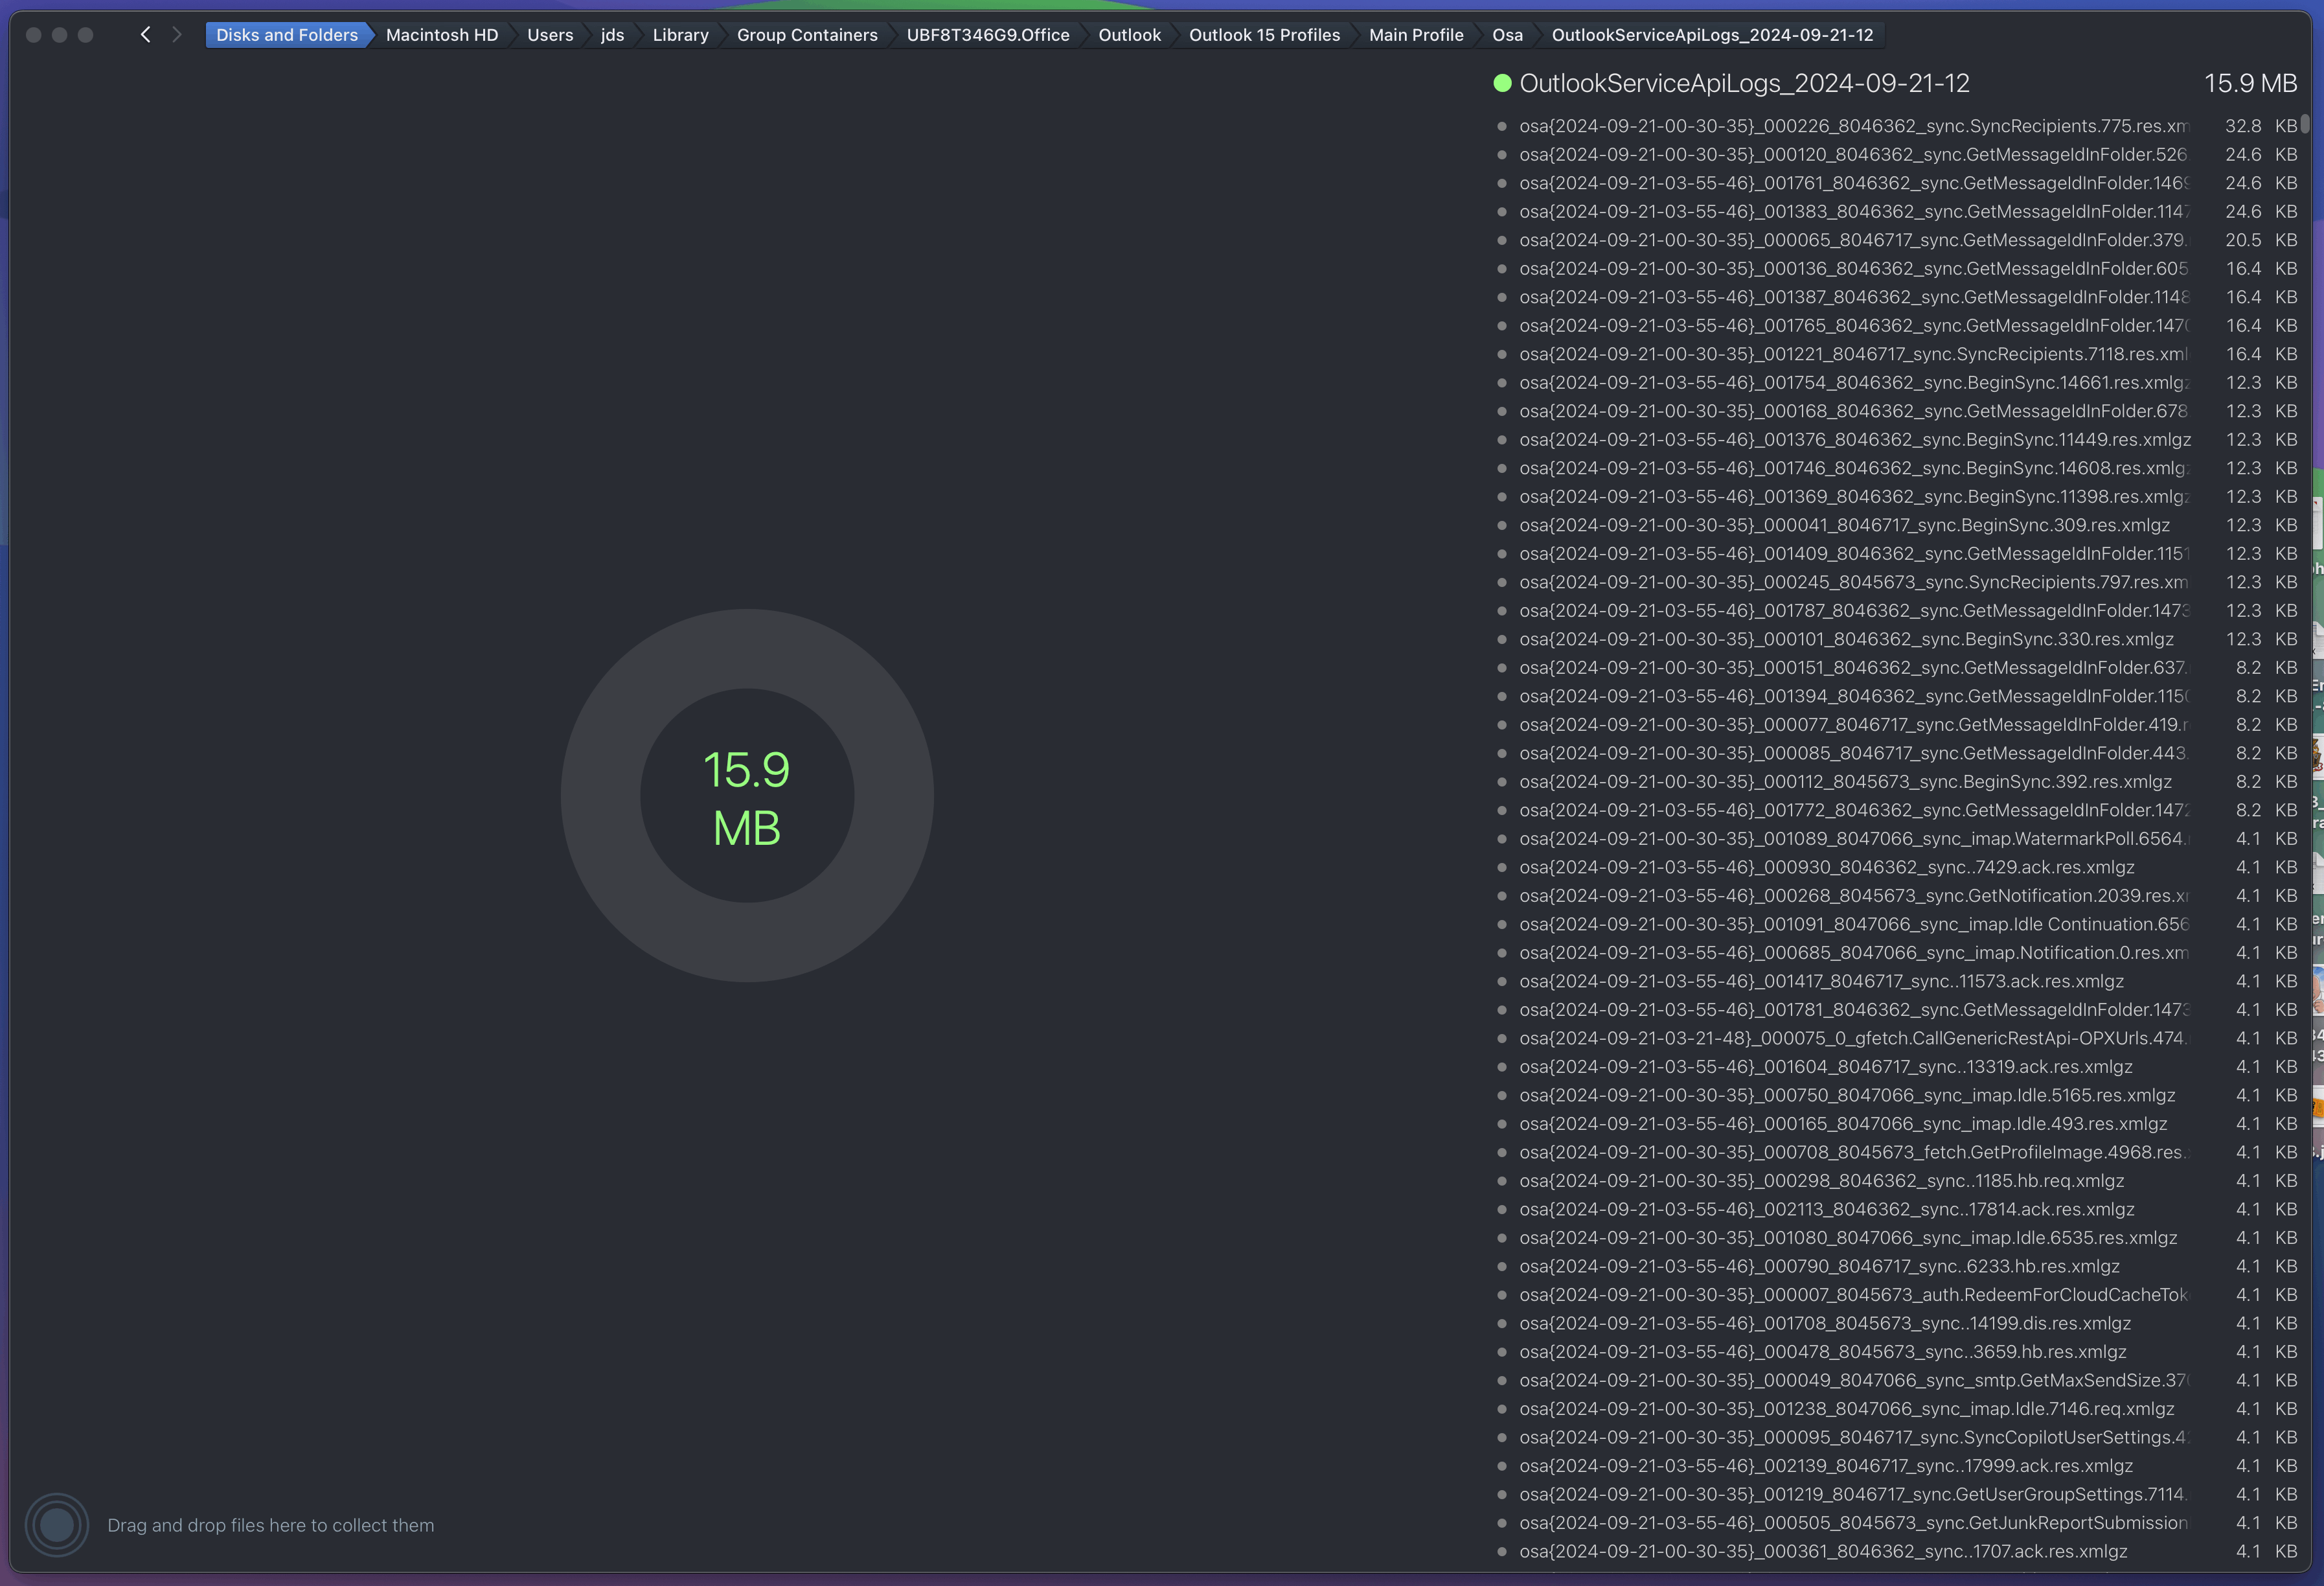Image resolution: width=2324 pixels, height=1586 pixels.
Task: Click OutlookServiceApiLogs_2024-09-21-12 list header
Action: click(1744, 83)
